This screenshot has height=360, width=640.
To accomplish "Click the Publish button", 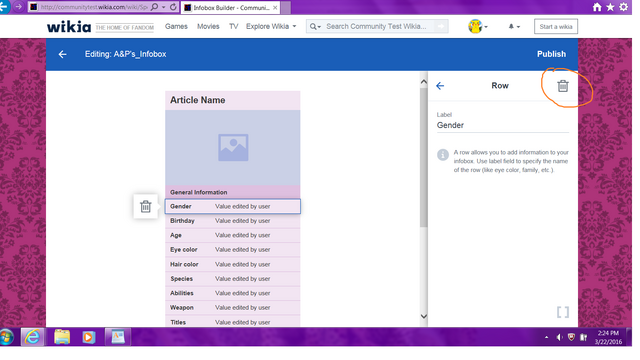I will [x=551, y=54].
